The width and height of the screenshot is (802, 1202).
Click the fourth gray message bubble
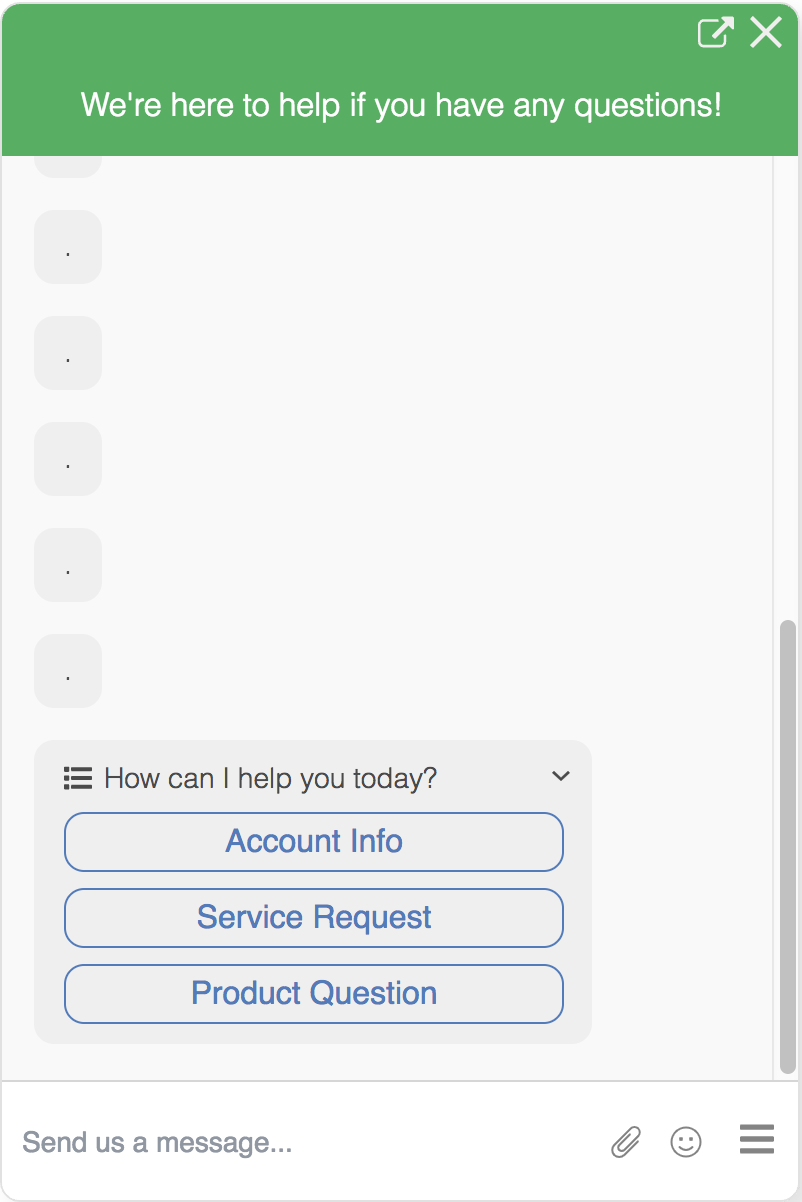(x=67, y=459)
